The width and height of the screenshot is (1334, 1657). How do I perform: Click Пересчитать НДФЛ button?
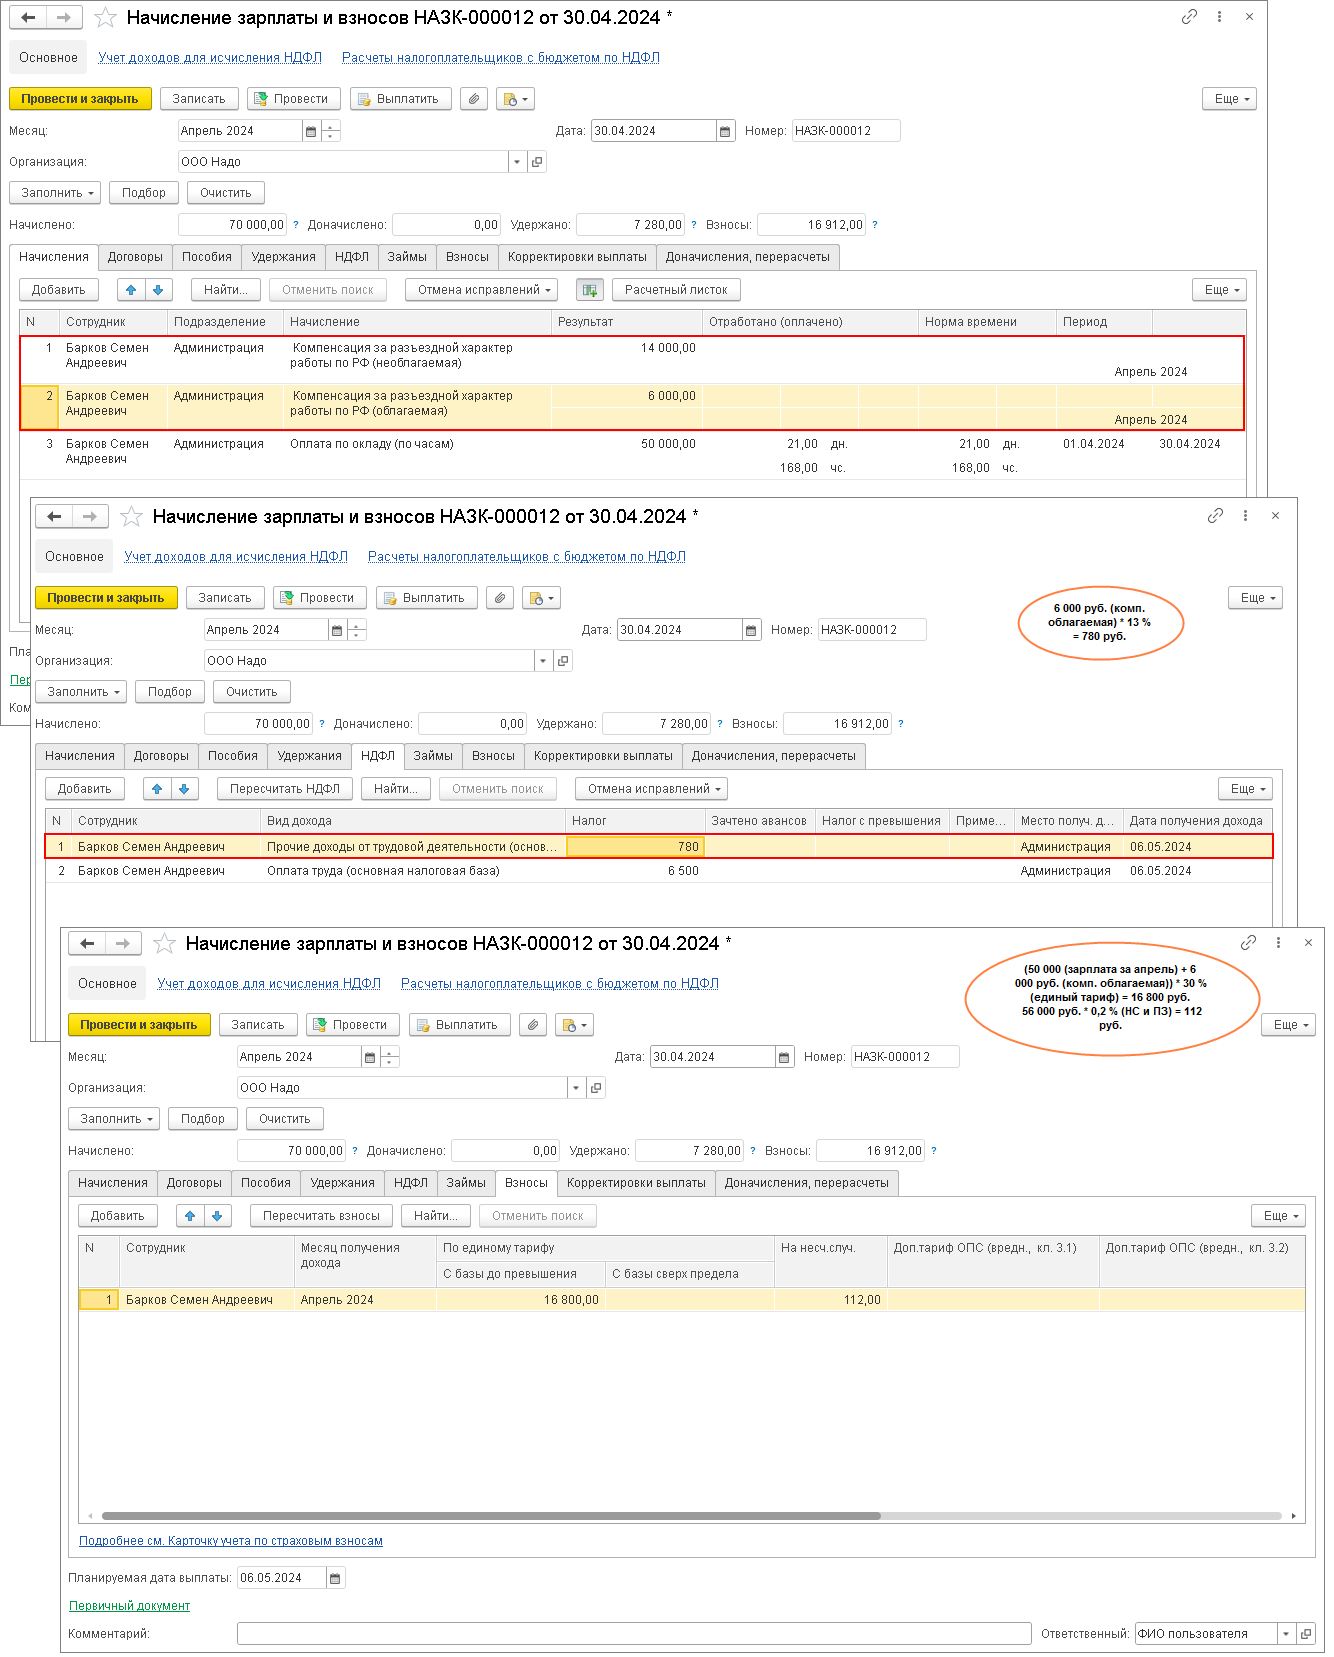(x=285, y=789)
